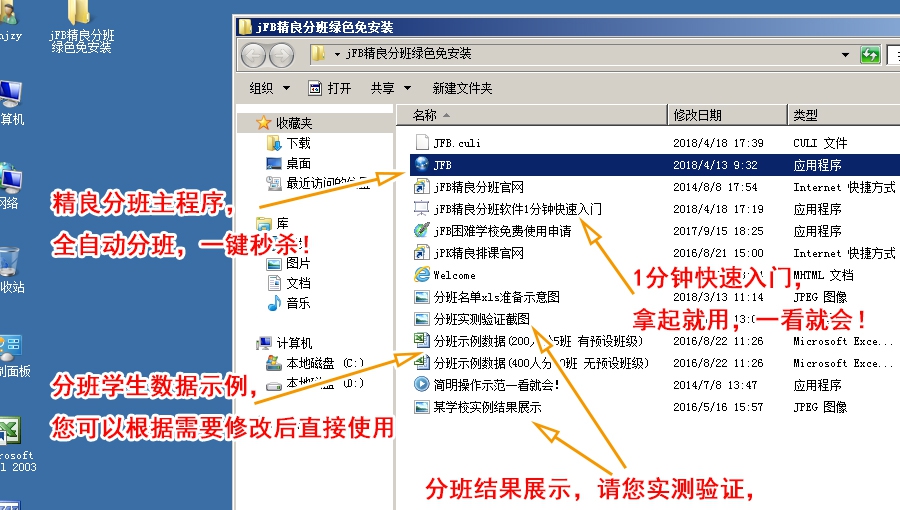Select the 某学校实例结果展示 image icon
Image resolution: width=900 pixels, height=510 pixels.
pos(422,407)
